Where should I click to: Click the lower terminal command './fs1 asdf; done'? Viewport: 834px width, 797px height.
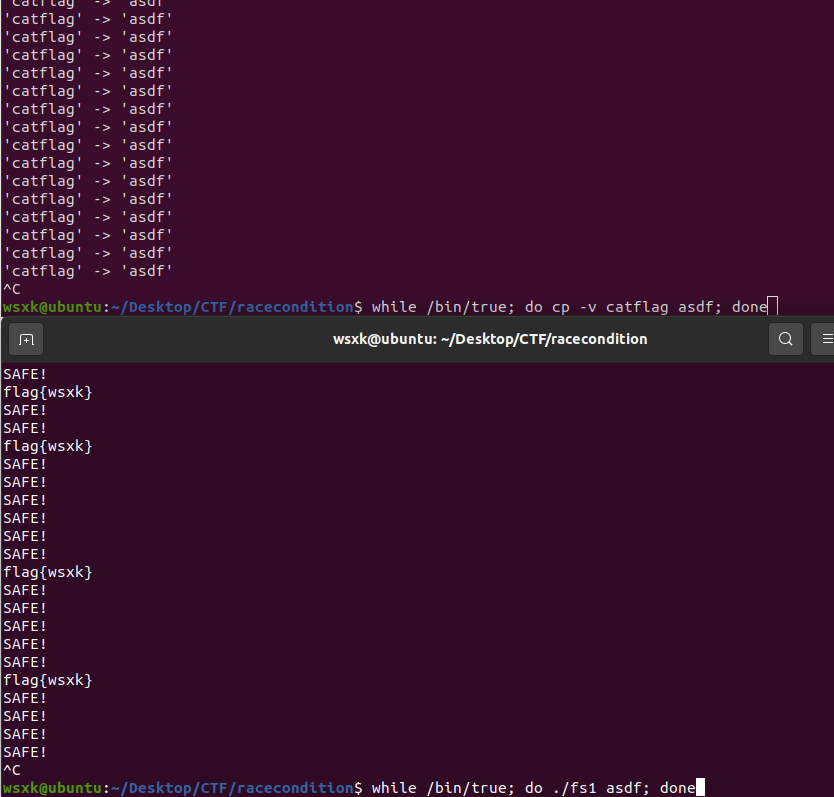tap(624, 788)
